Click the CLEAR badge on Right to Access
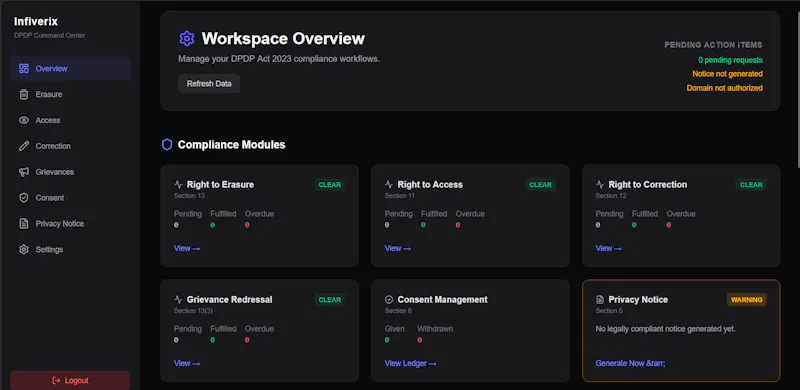Screen dimensions: 800x390 540,185
